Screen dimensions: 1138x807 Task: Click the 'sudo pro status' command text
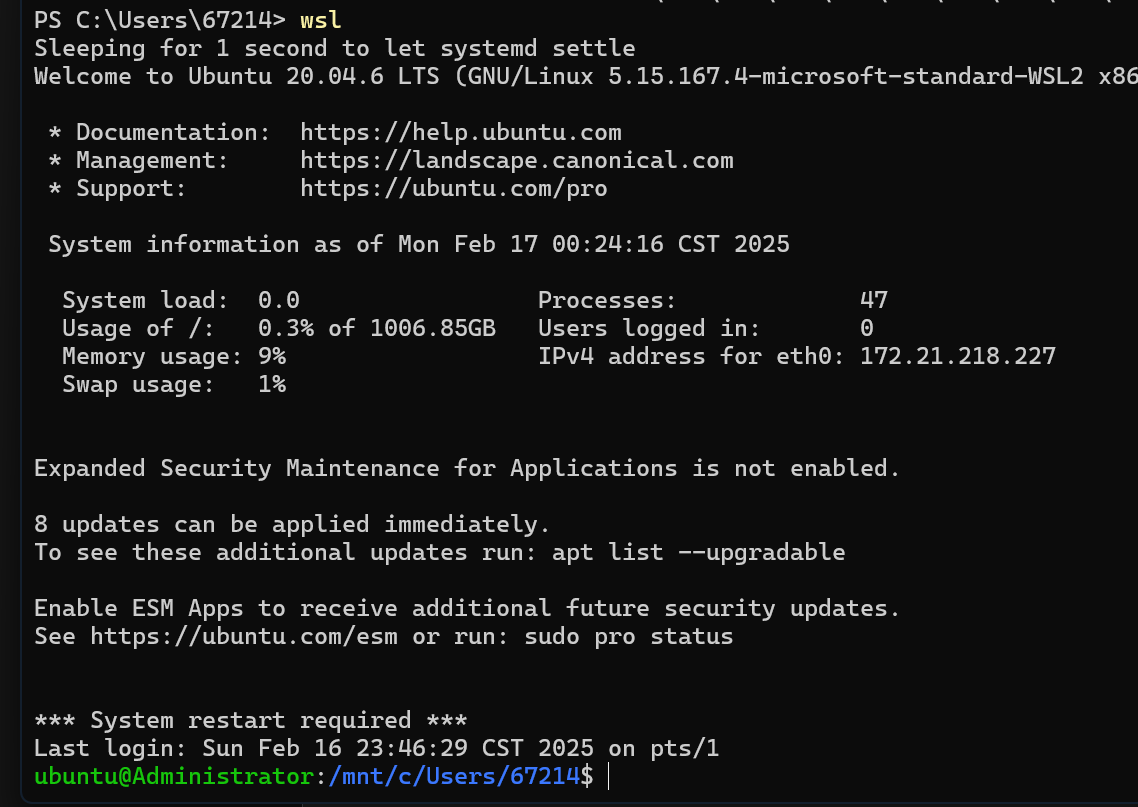click(x=629, y=636)
